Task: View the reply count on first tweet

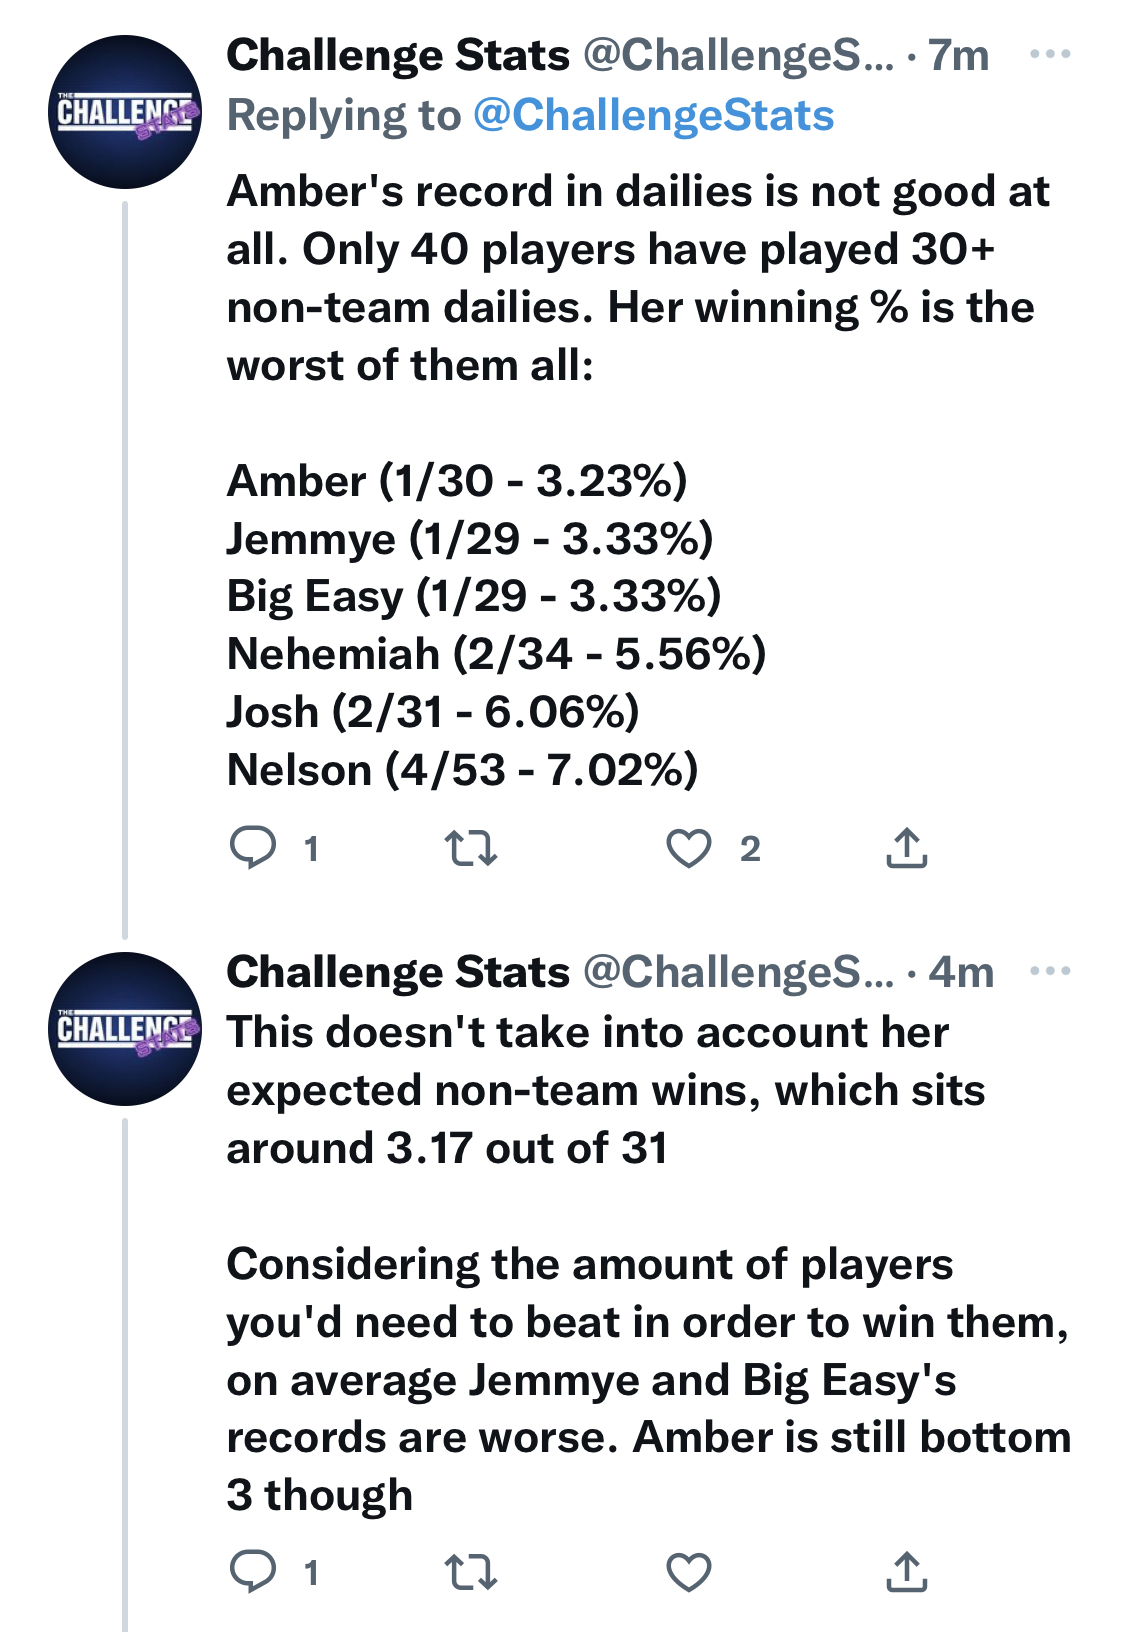Action: pyautogui.click(x=311, y=849)
